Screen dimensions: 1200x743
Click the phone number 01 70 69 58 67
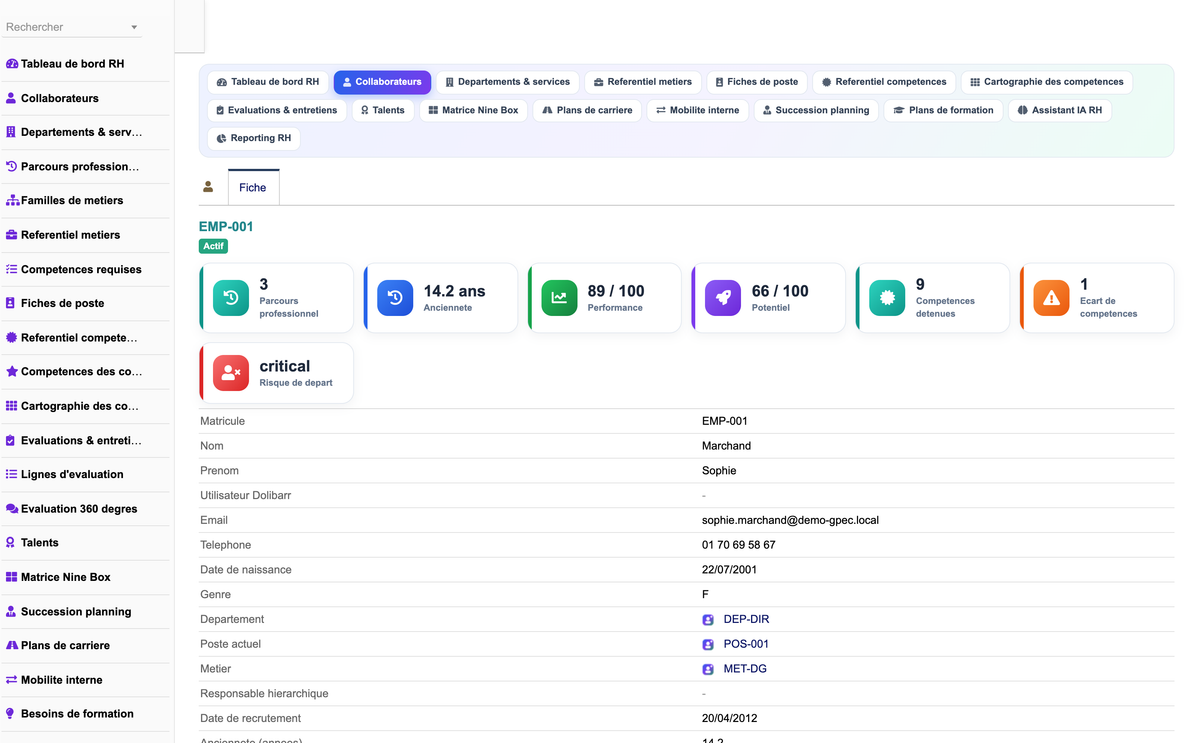point(739,545)
